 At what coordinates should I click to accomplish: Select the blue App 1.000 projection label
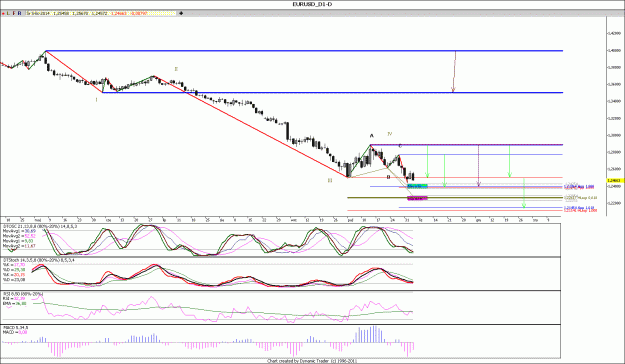click(580, 187)
